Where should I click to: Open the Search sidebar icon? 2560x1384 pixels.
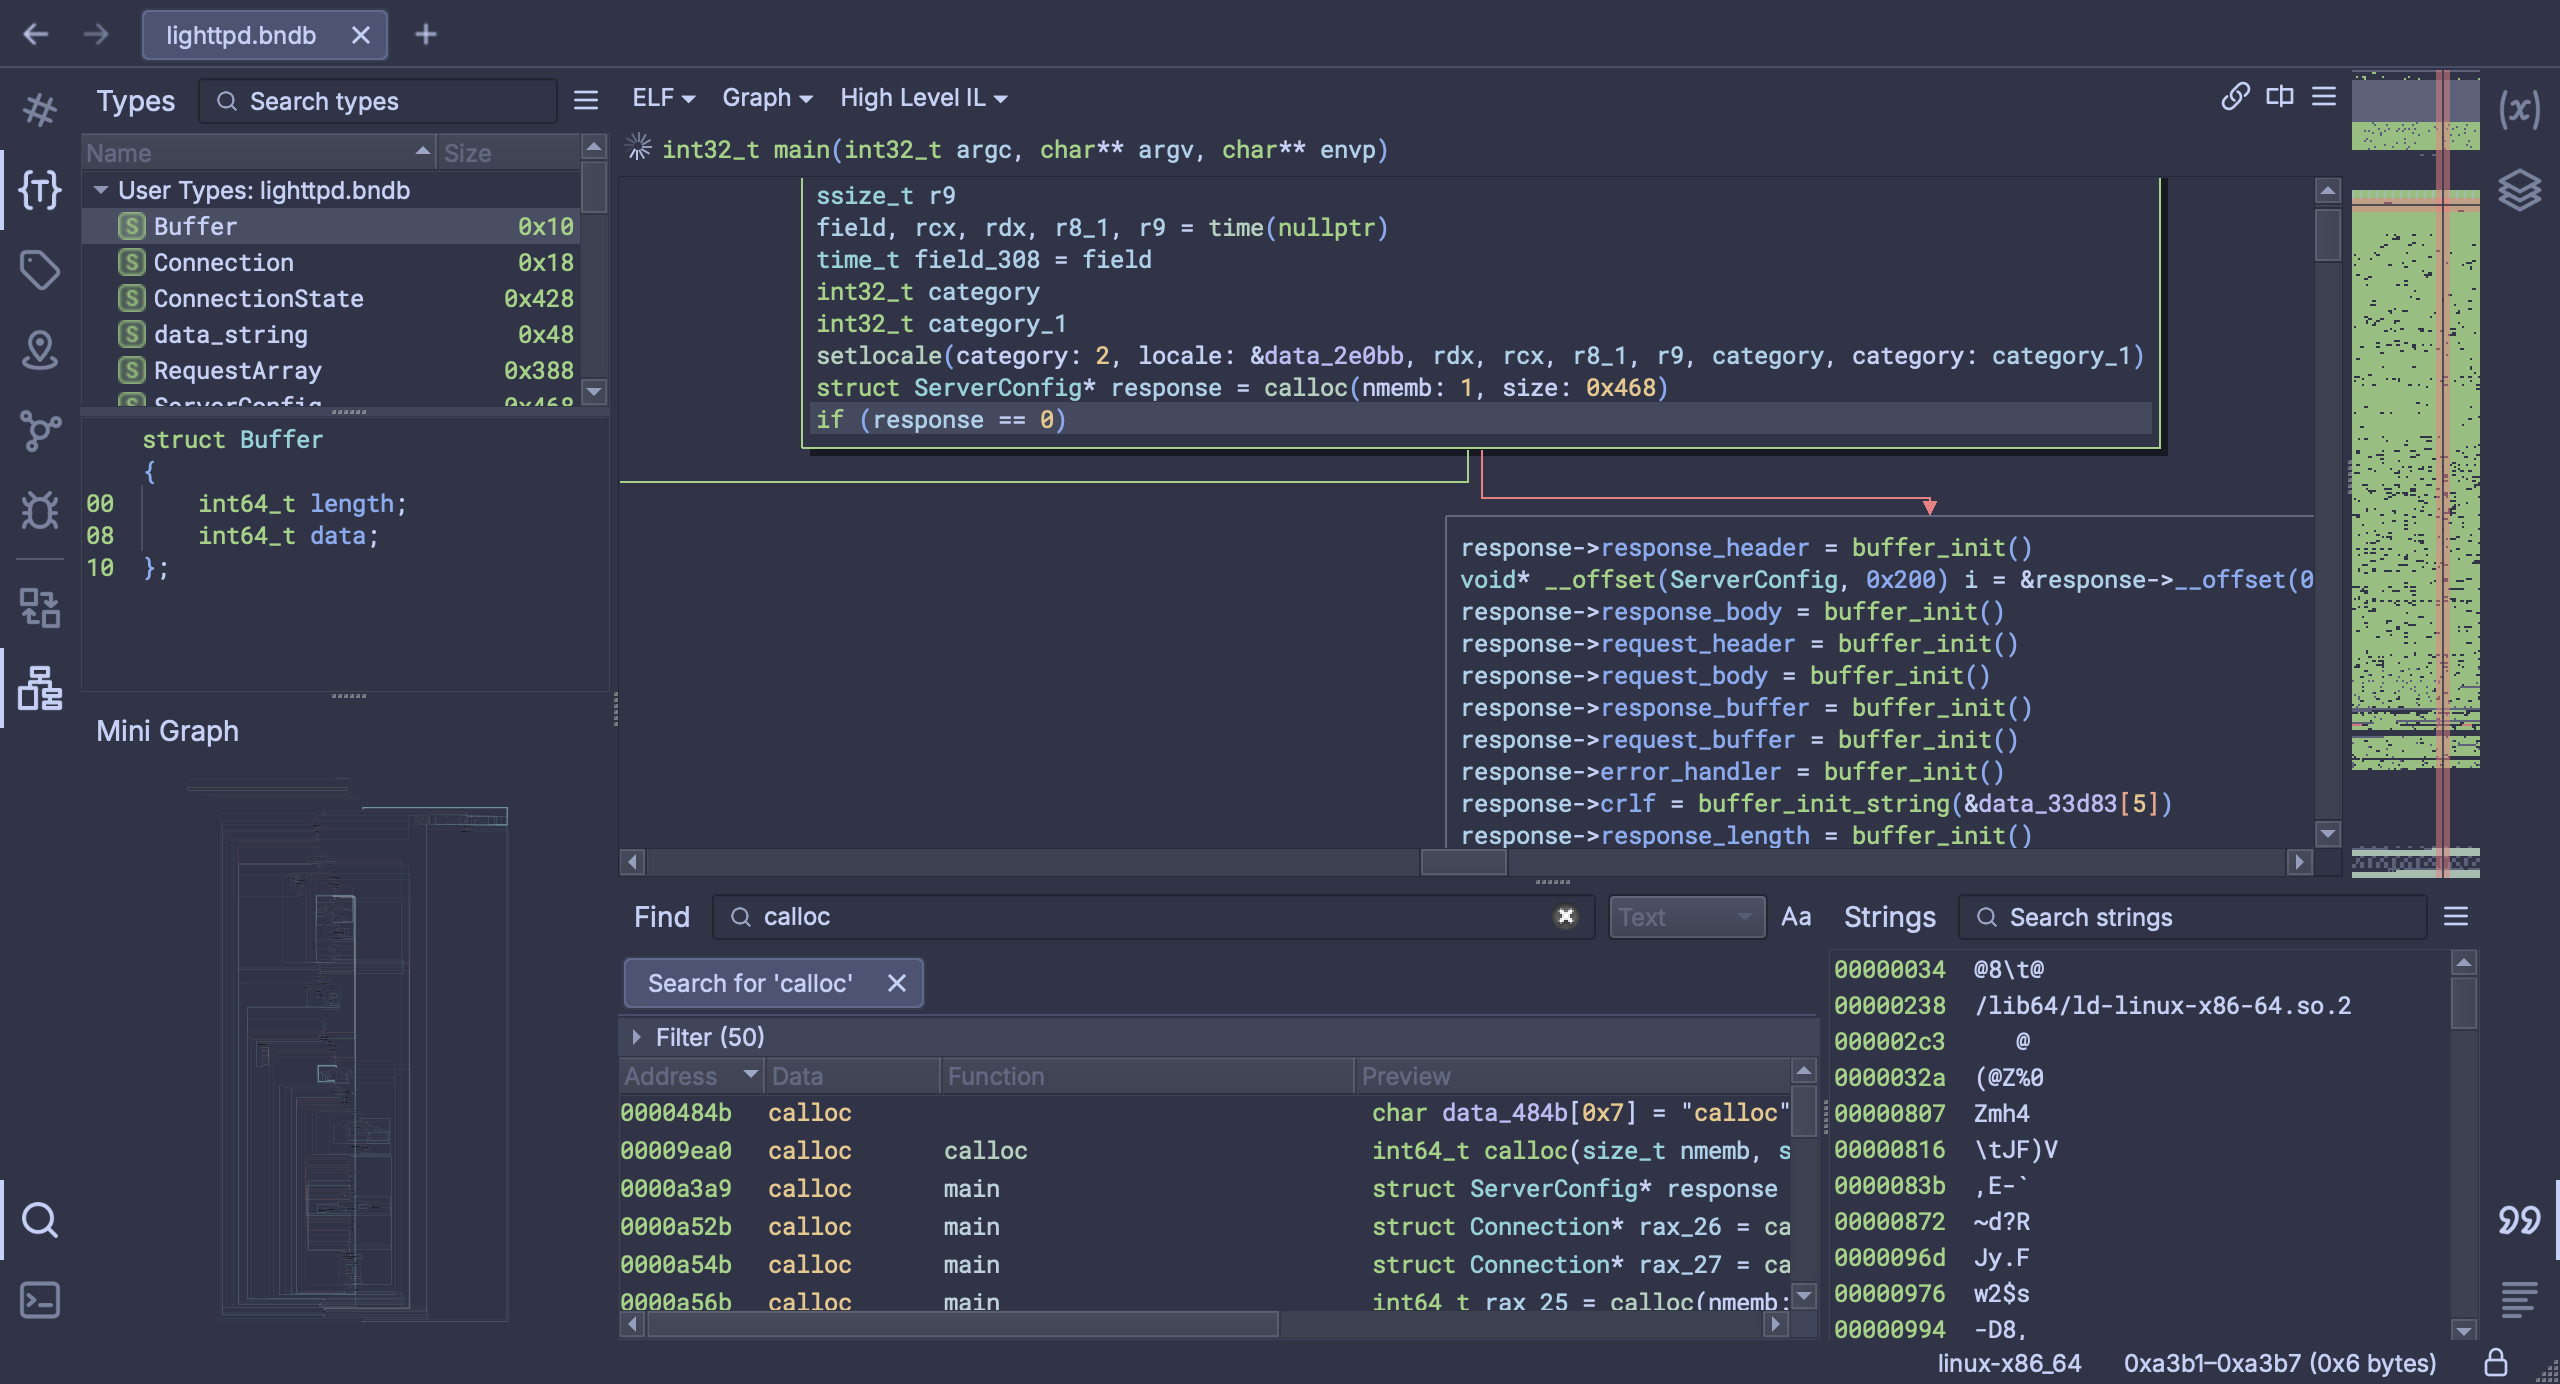pyautogui.click(x=40, y=1219)
